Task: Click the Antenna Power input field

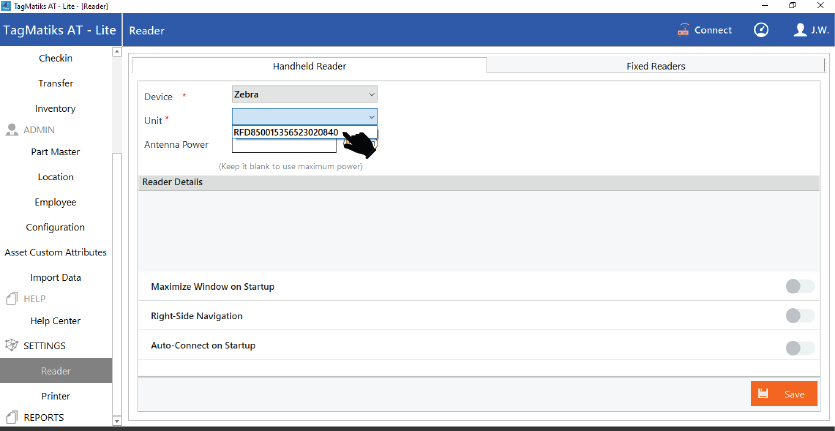Action: (284, 146)
